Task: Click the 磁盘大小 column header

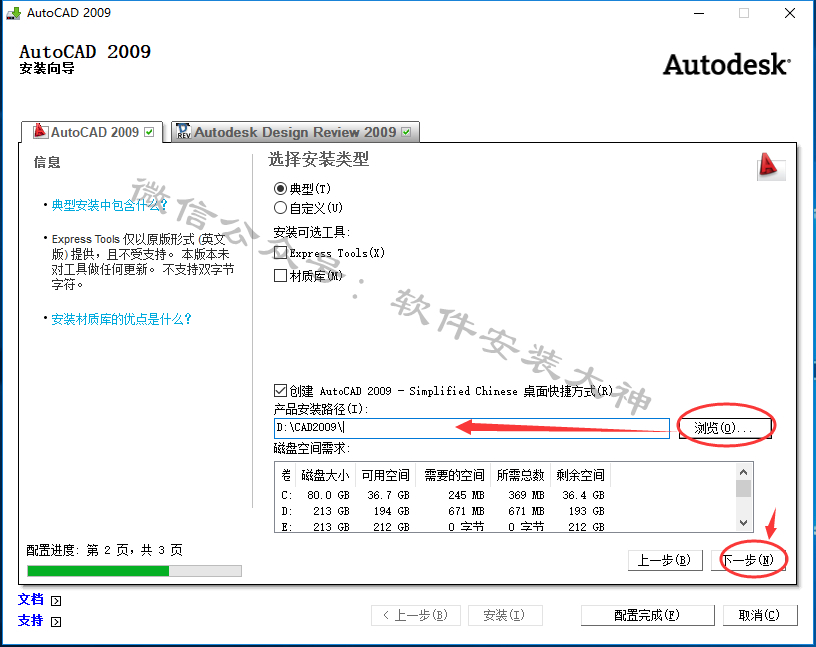Action: coord(325,475)
